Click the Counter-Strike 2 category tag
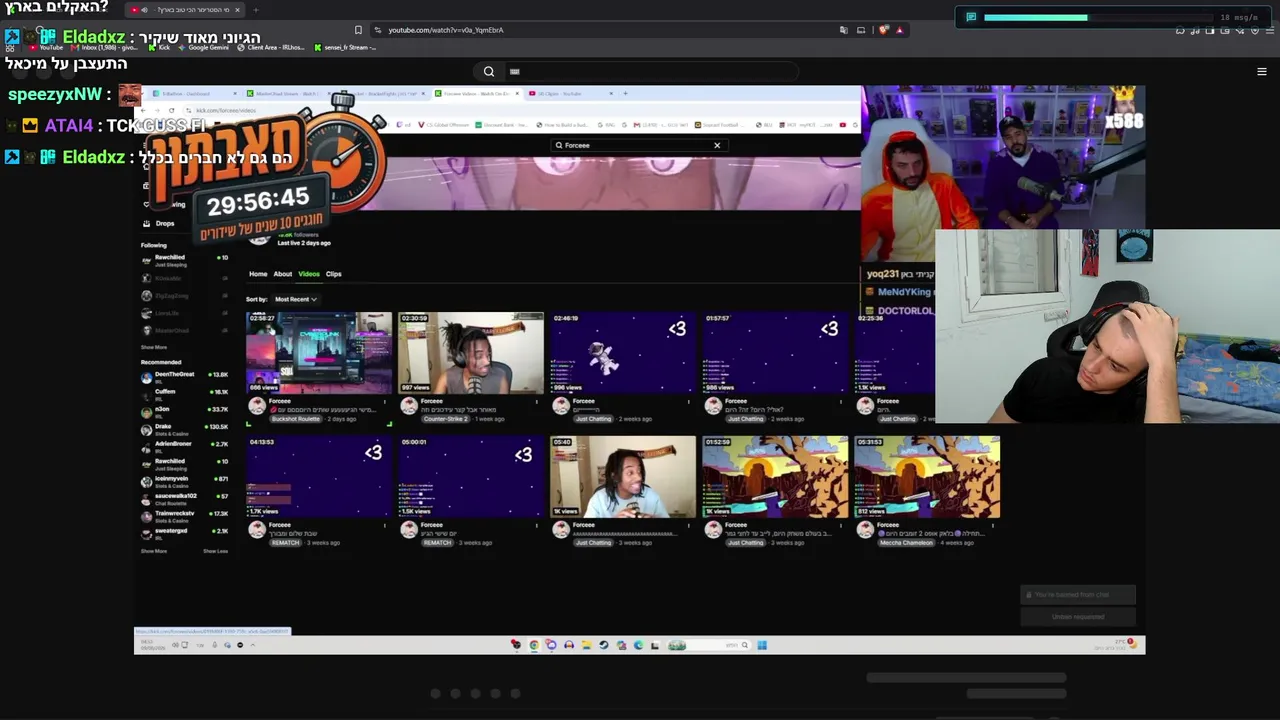Screen dimensions: 1280x720 click(x=444, y=419)
